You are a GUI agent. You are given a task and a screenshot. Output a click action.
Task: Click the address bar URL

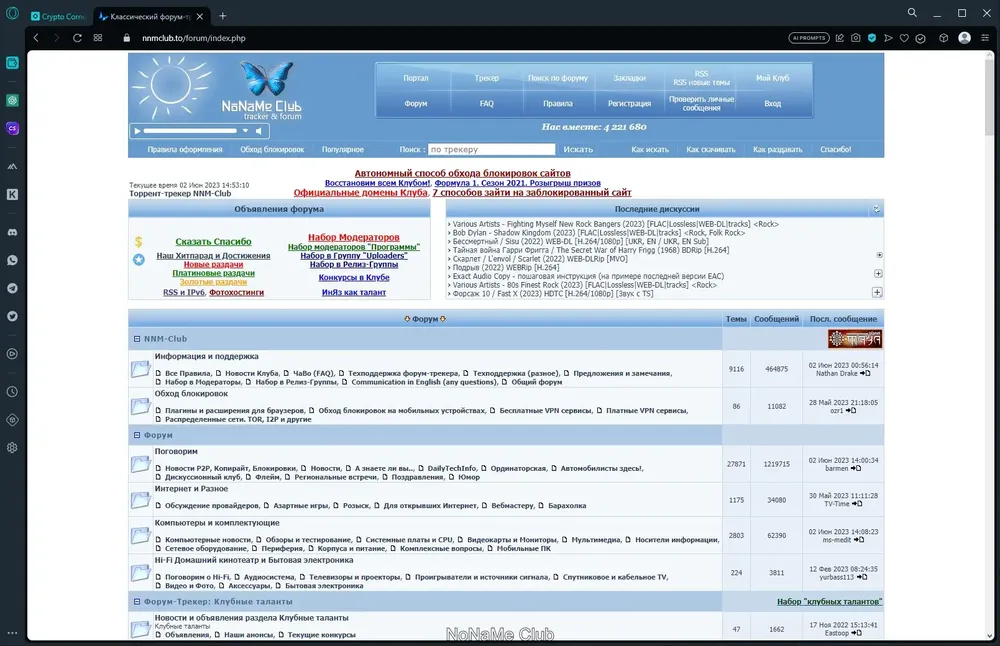tap(194, 38)
